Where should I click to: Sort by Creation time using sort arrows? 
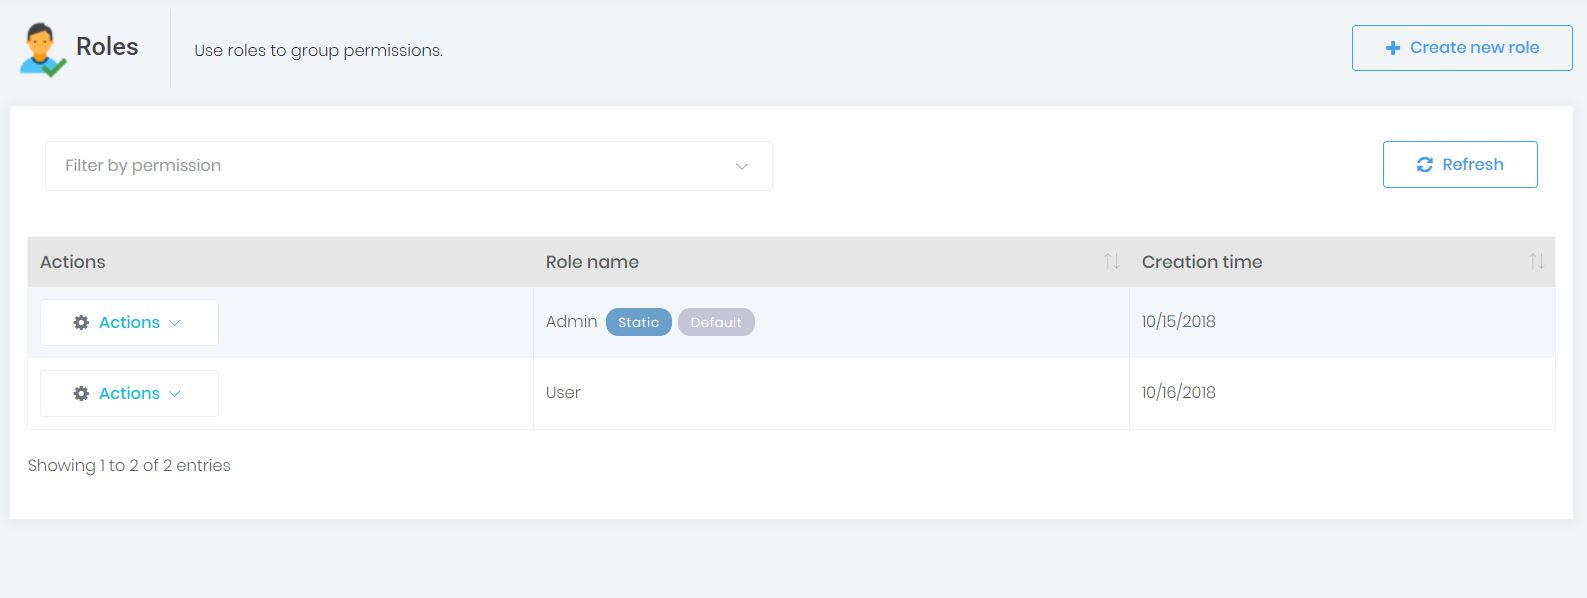[x=1536, y=262]
